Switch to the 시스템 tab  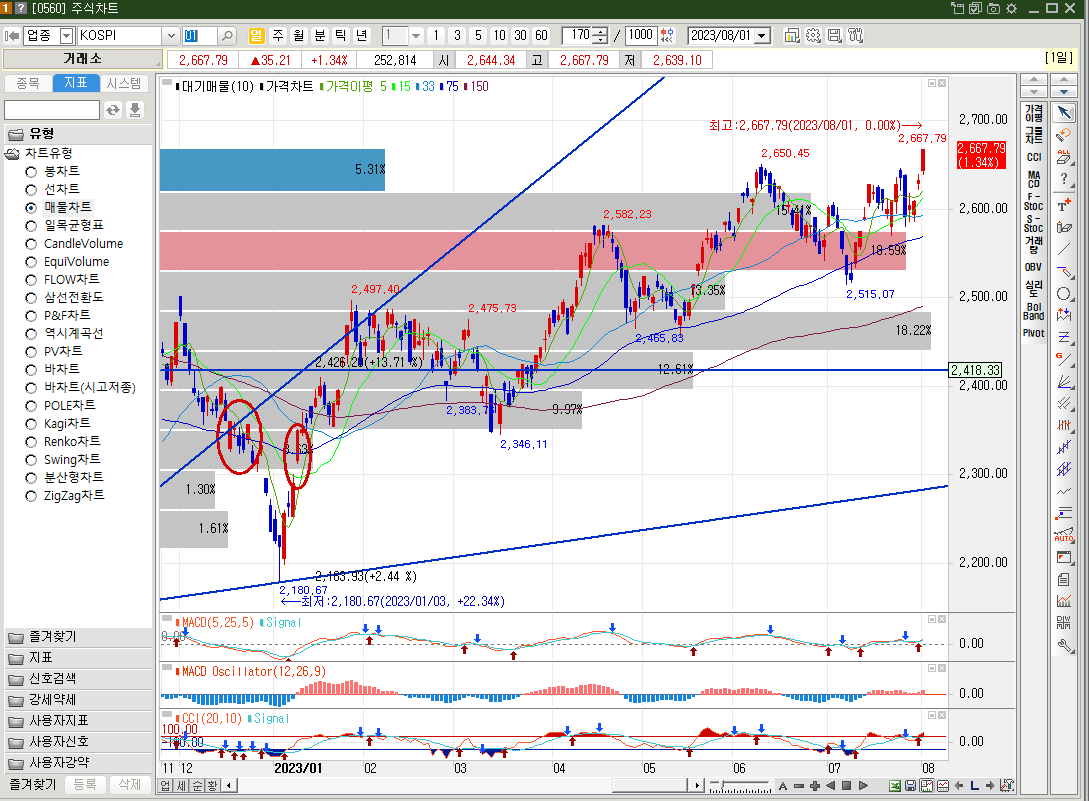point(124,83)
